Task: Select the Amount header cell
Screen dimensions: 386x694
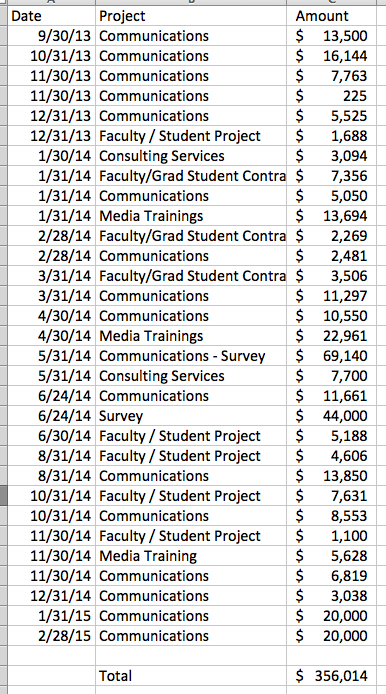Action: pos(331,16)
